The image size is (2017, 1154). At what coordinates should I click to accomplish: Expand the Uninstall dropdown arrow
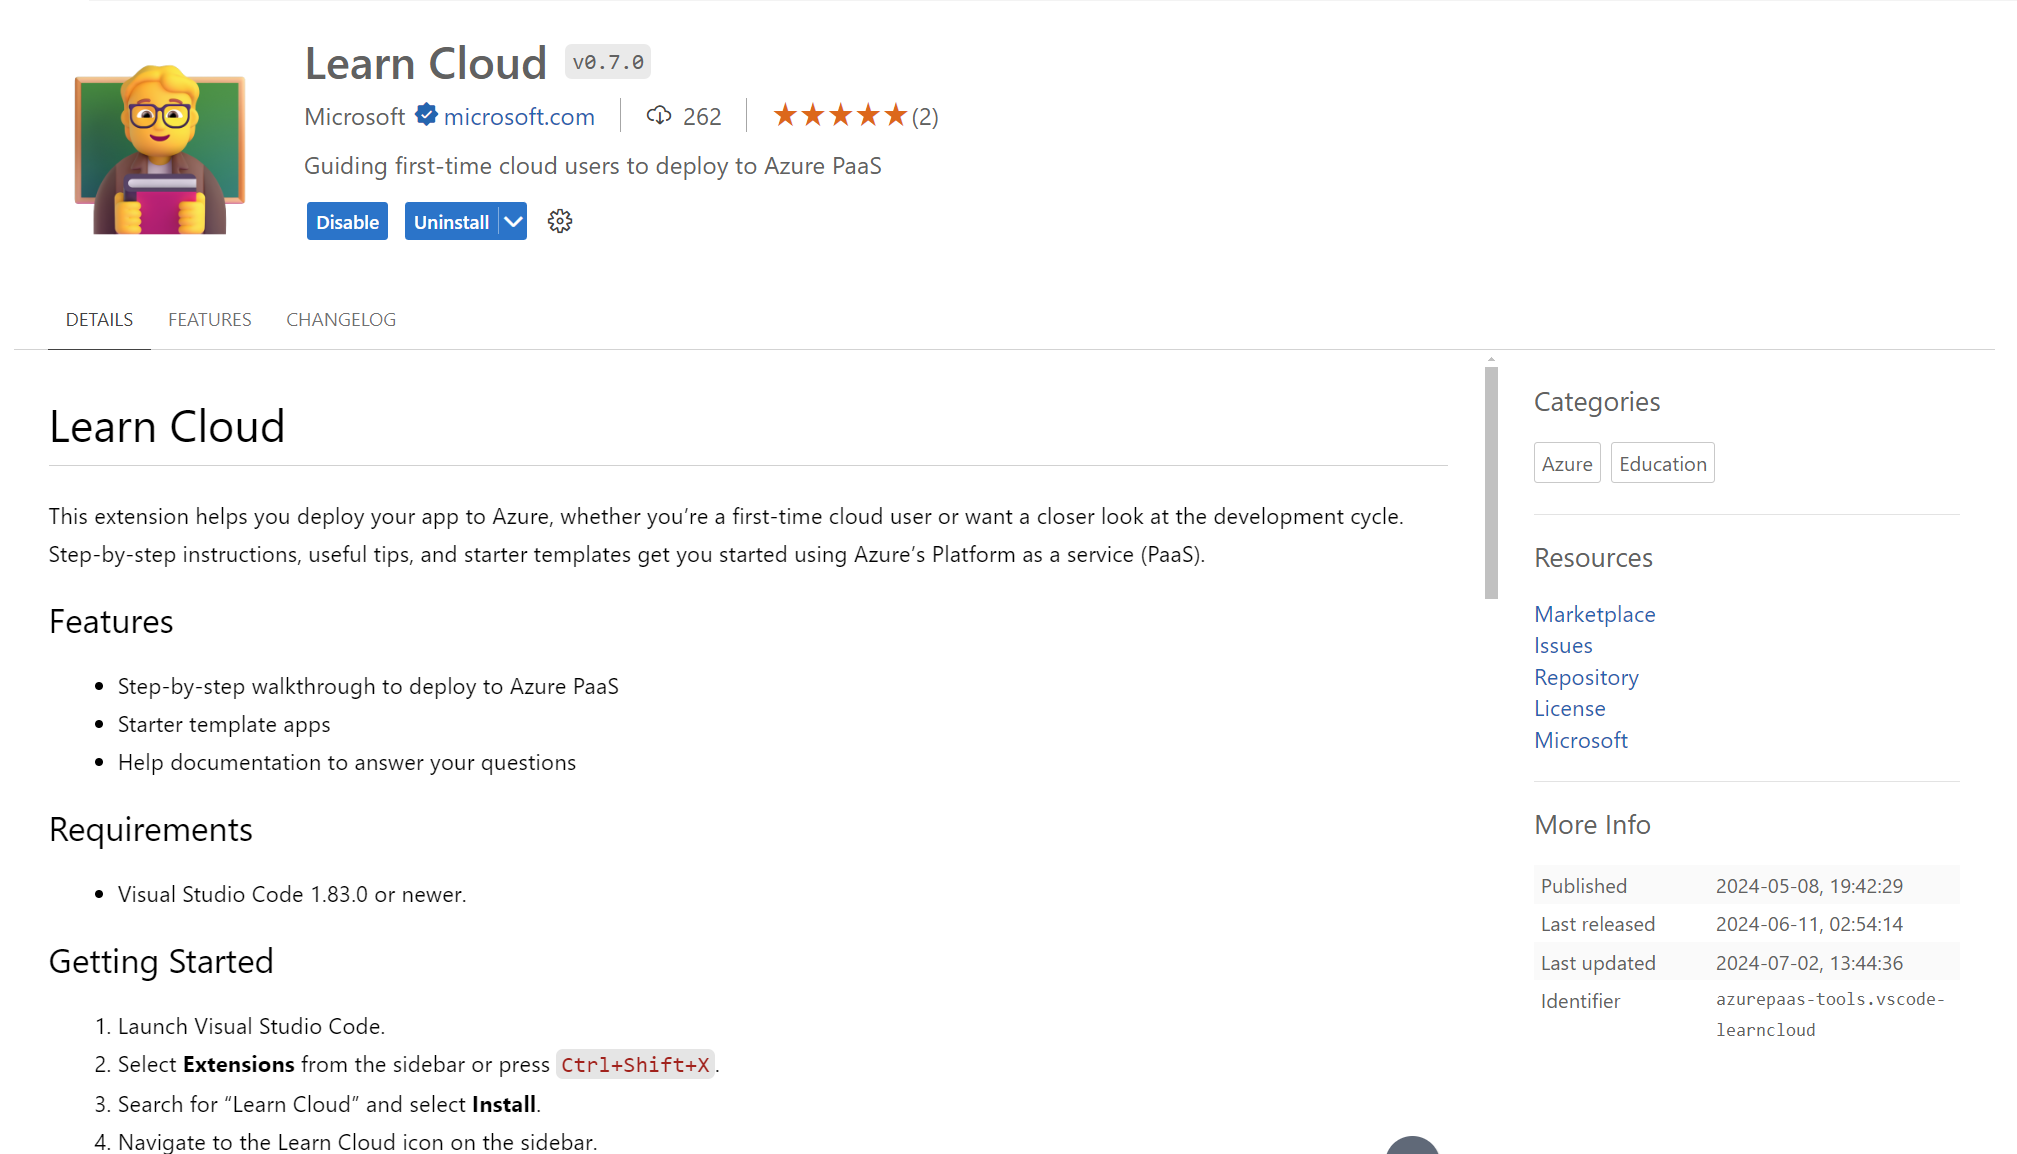tap(513, 221)
